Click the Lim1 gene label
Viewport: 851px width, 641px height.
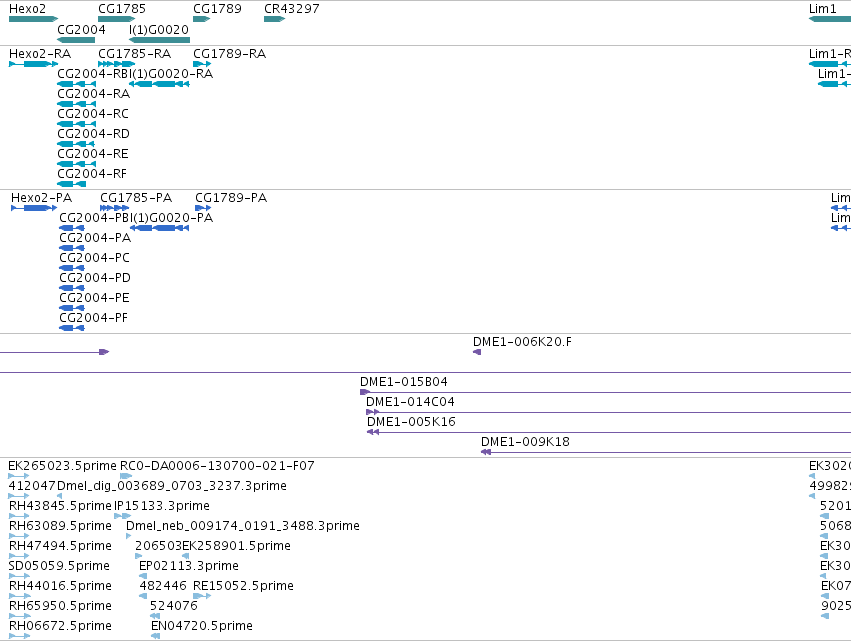tap(822, 9)
